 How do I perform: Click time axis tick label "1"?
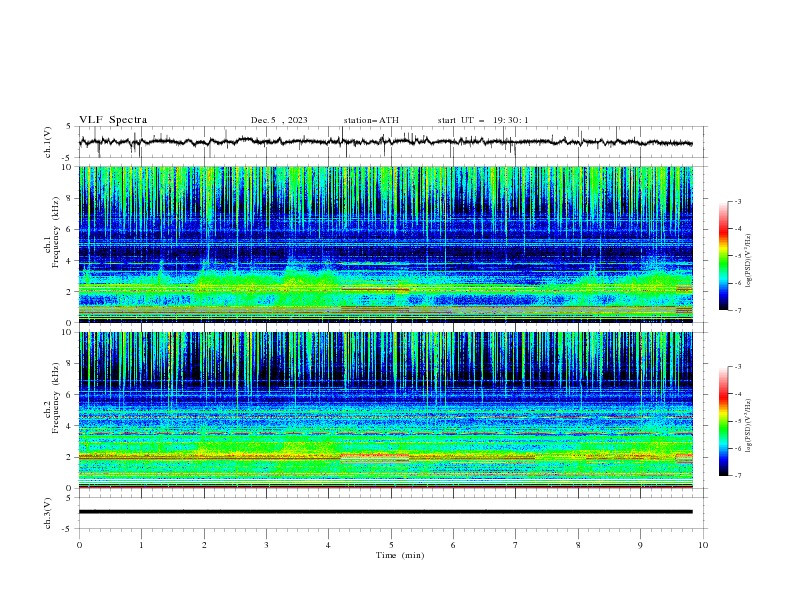click(141, 545)
